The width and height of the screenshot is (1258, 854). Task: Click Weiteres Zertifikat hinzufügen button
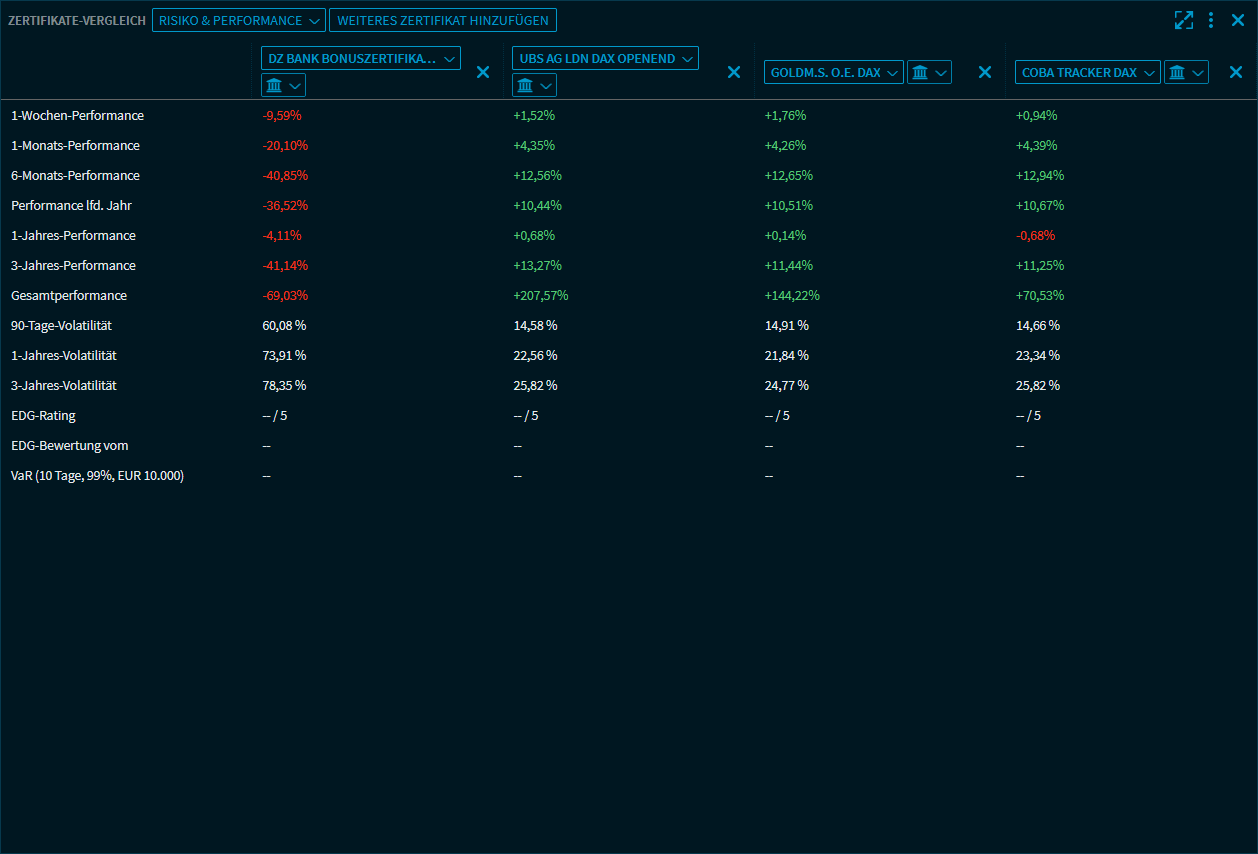pos(443,20)
